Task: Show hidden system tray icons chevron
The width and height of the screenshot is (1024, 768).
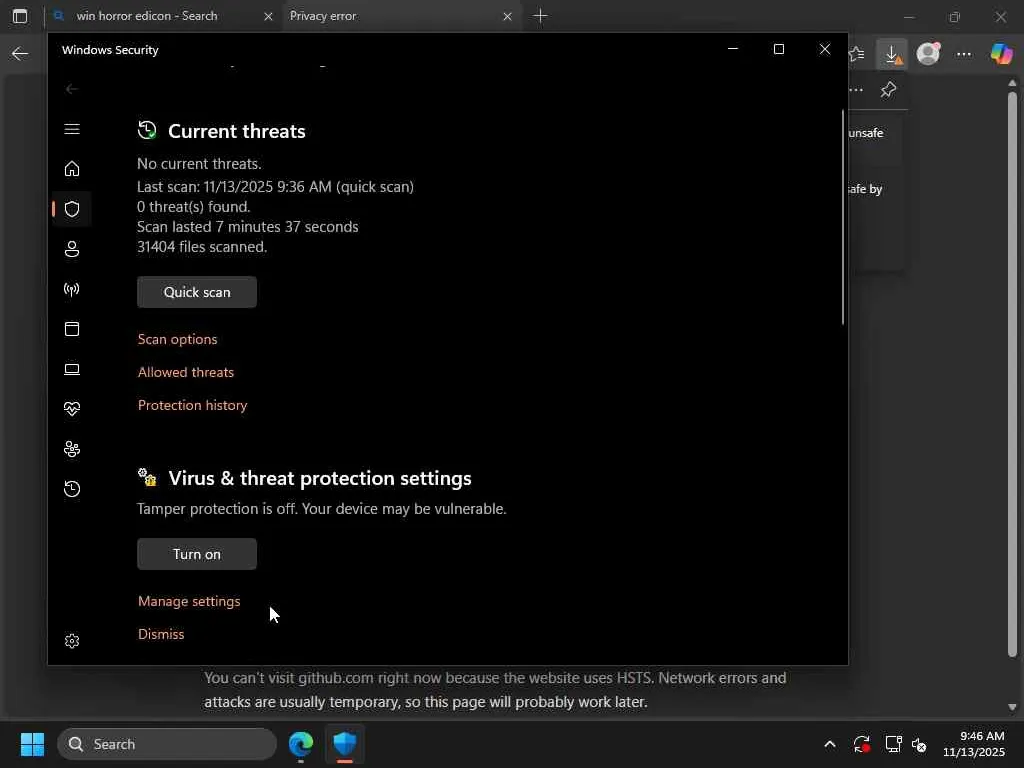Action: pyautogui.click(x=830, y=744)
